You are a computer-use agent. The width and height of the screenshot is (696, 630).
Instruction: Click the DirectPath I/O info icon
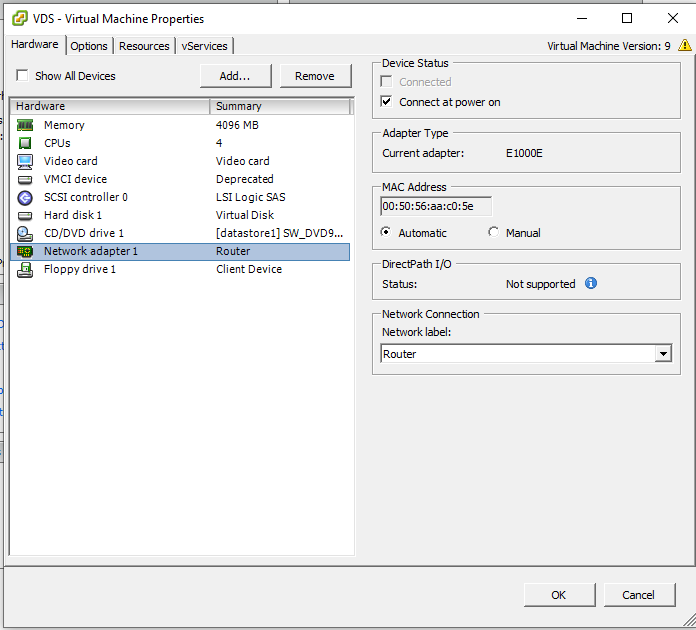click(x=591, y=283)
